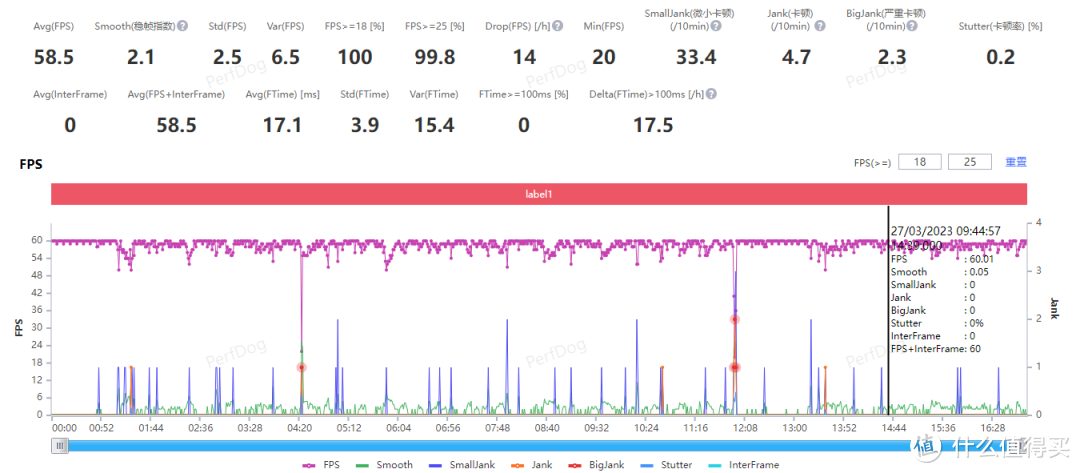Click the FPS>=18 percentage value 100

[x=355, y=57]
